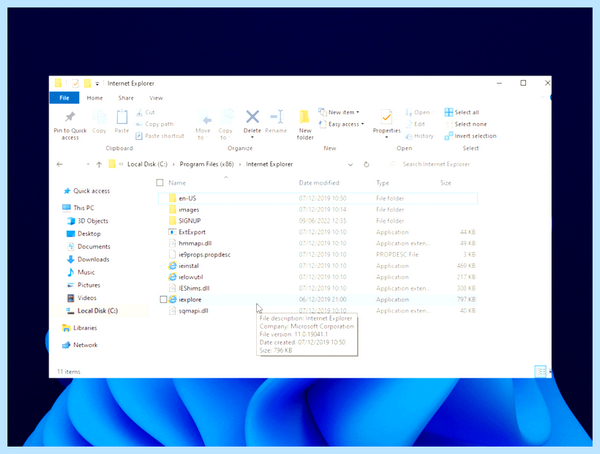This screenshot has width=600, height=454.
Task: Check the iexplore item checkbox
Action: pyautogui.click(x=163, y=299)
